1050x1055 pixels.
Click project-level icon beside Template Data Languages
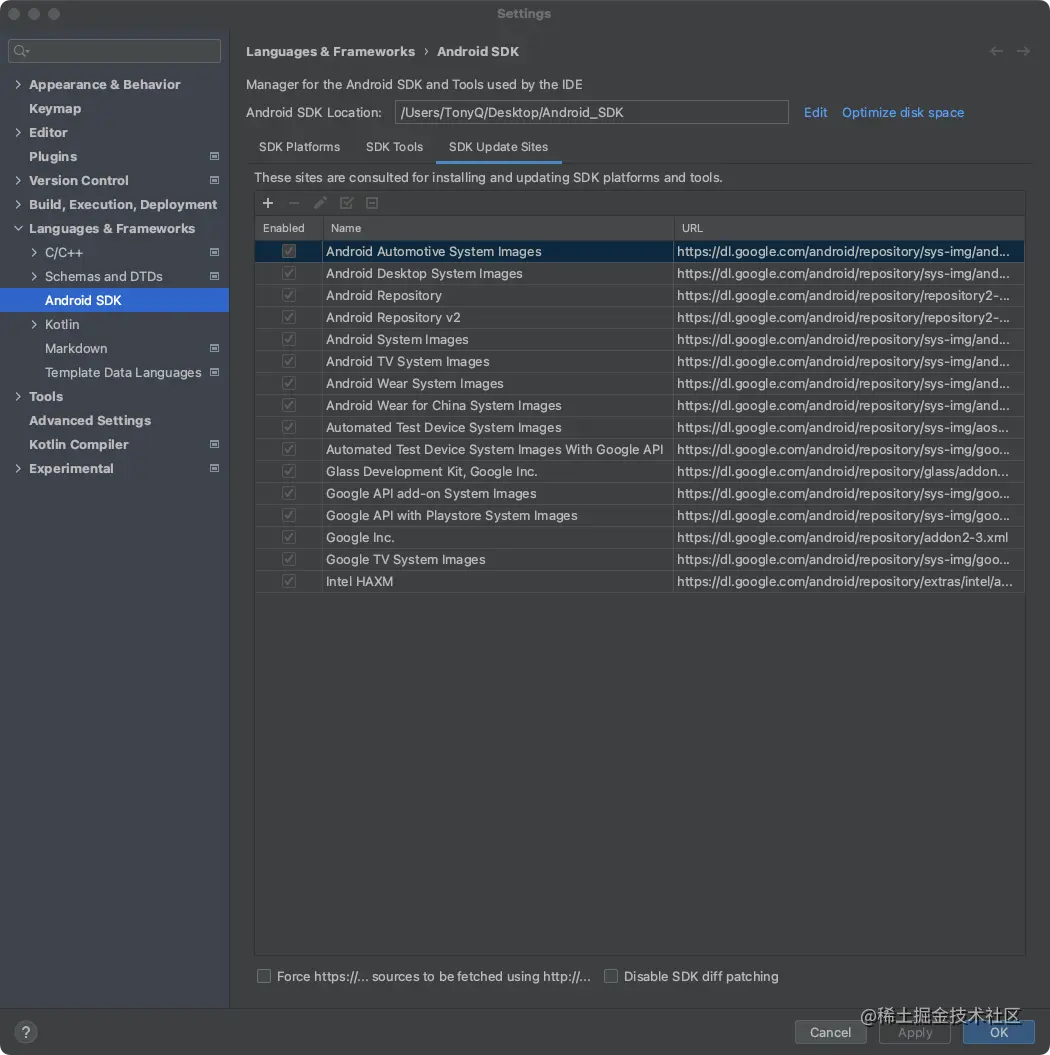[x=215, y=372]
